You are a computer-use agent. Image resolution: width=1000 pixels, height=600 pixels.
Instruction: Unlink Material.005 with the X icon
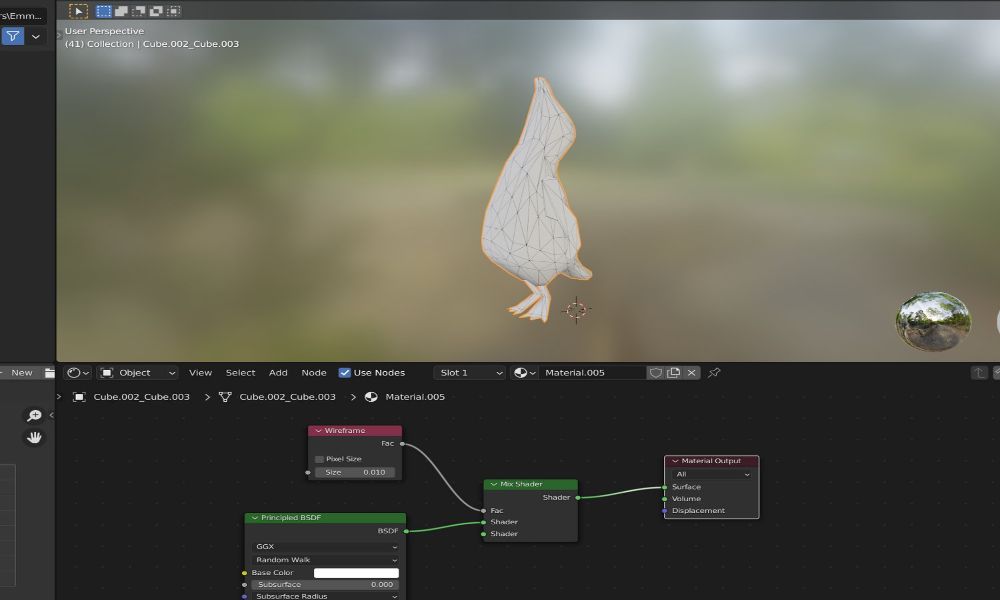click(691, 373)
